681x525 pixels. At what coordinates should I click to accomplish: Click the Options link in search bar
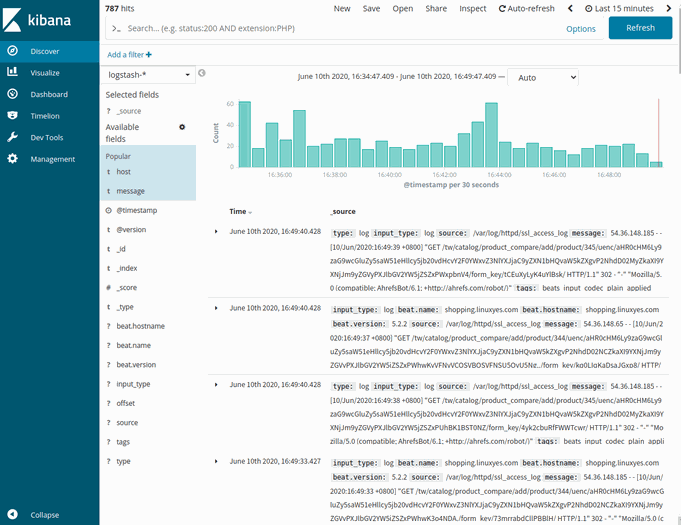(x=581, y=29)
